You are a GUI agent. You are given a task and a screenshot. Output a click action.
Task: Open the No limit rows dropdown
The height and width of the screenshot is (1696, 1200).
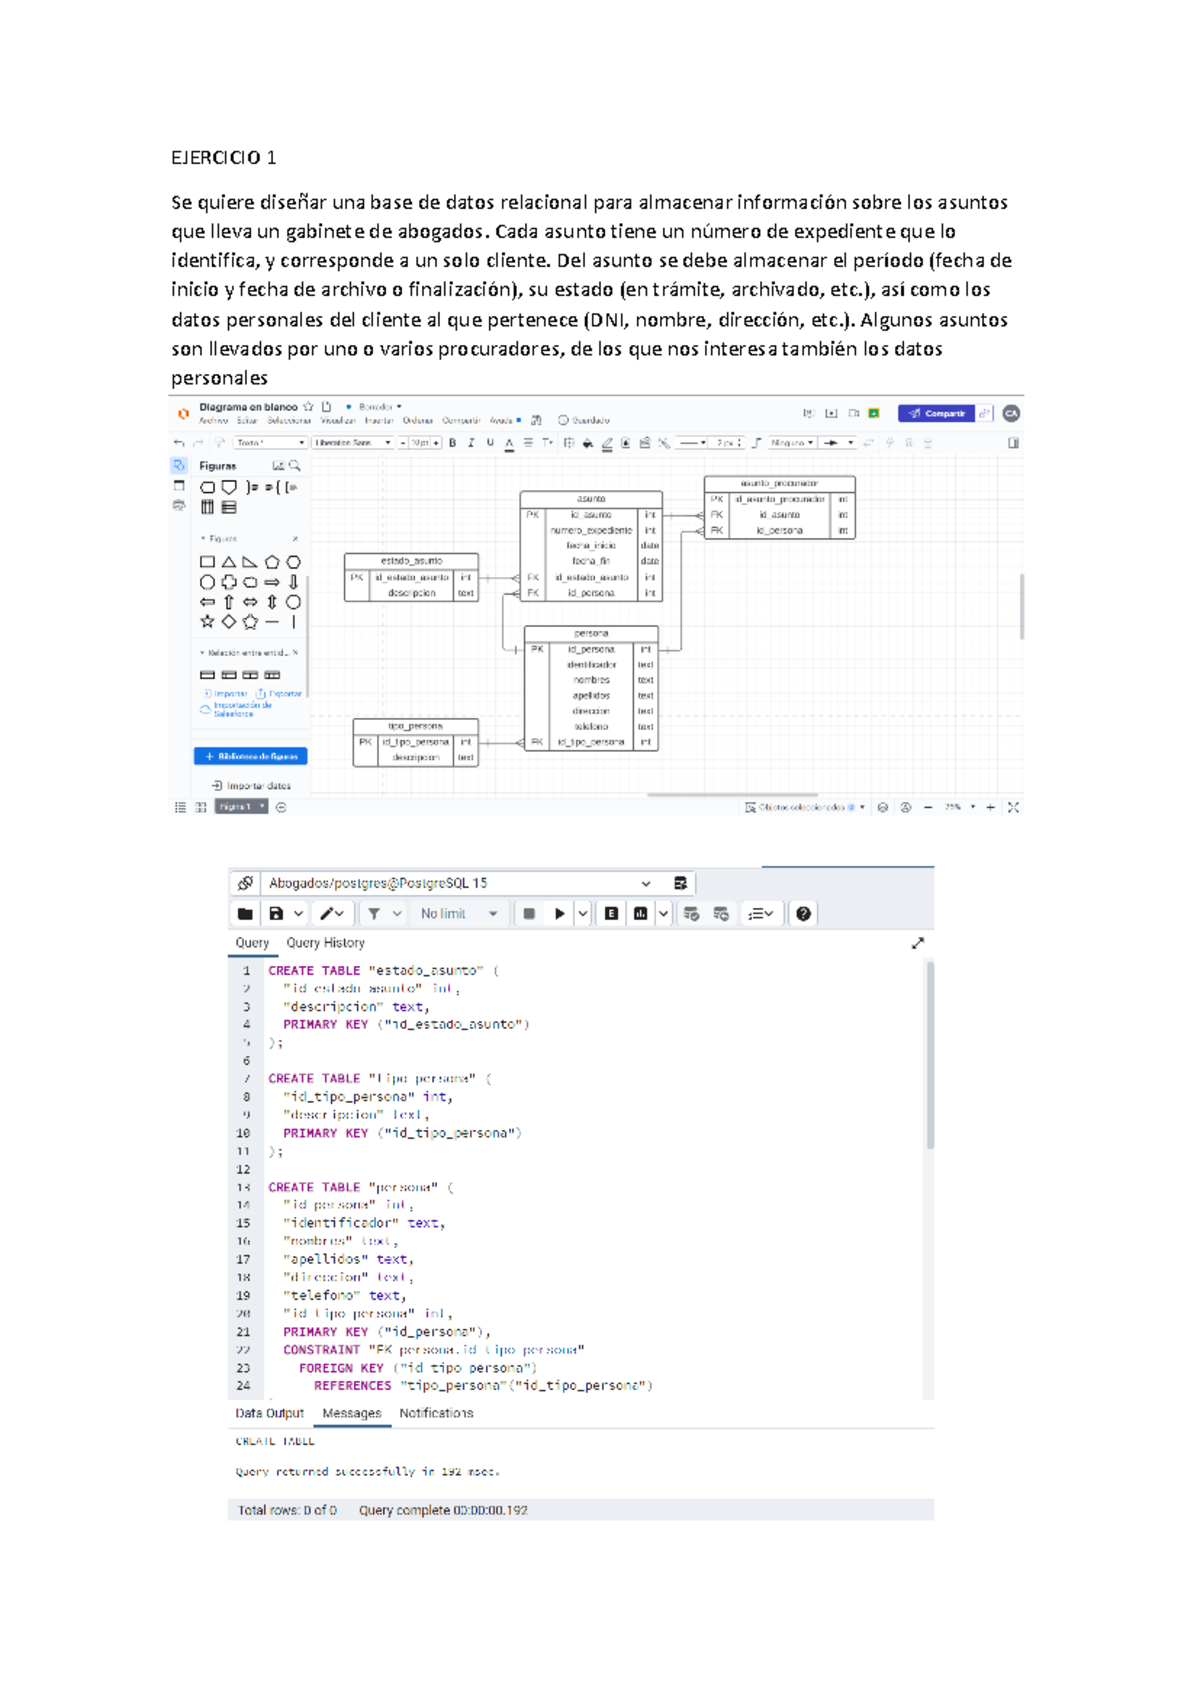click(459, 914)
